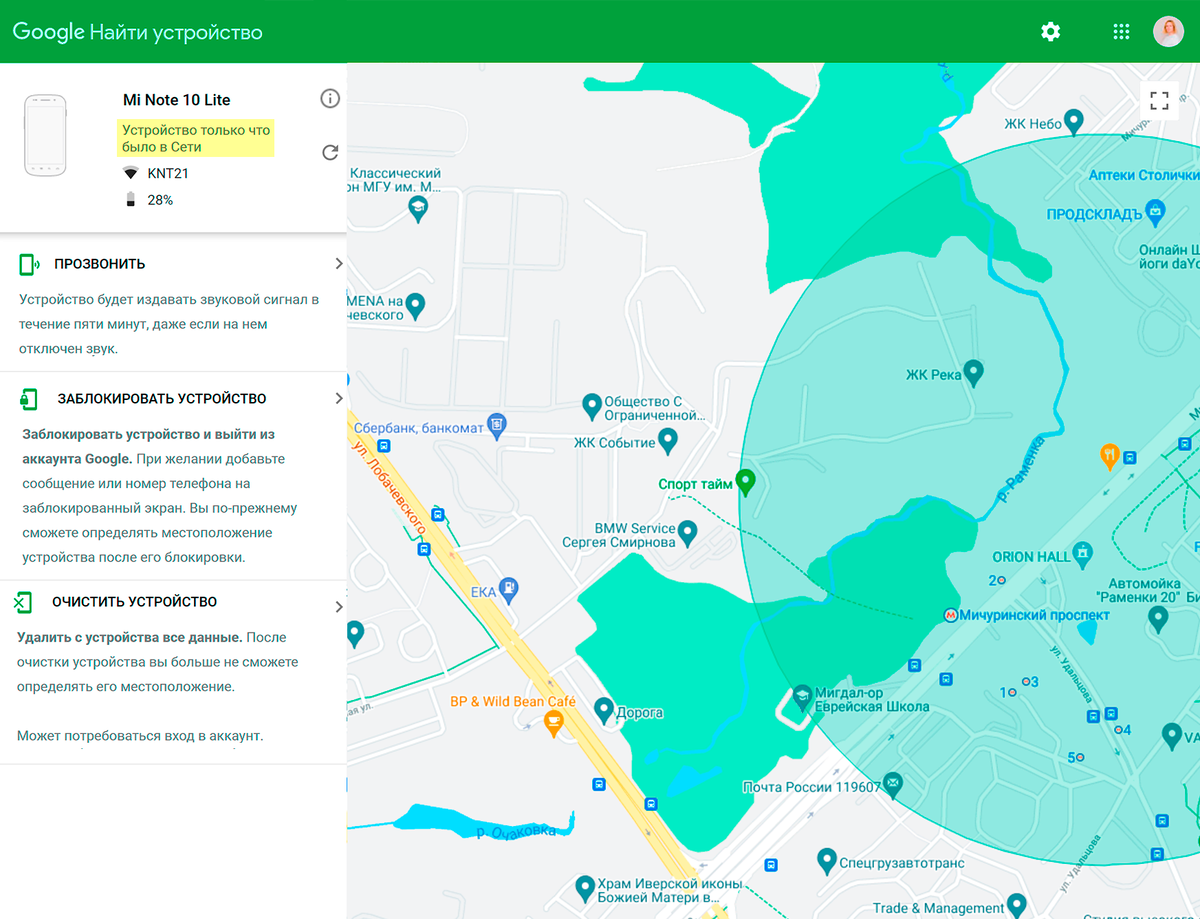Click the Wi-Fi icon beside KNT21
Screen dimensions: 1200x919
[x=130, y=173]
